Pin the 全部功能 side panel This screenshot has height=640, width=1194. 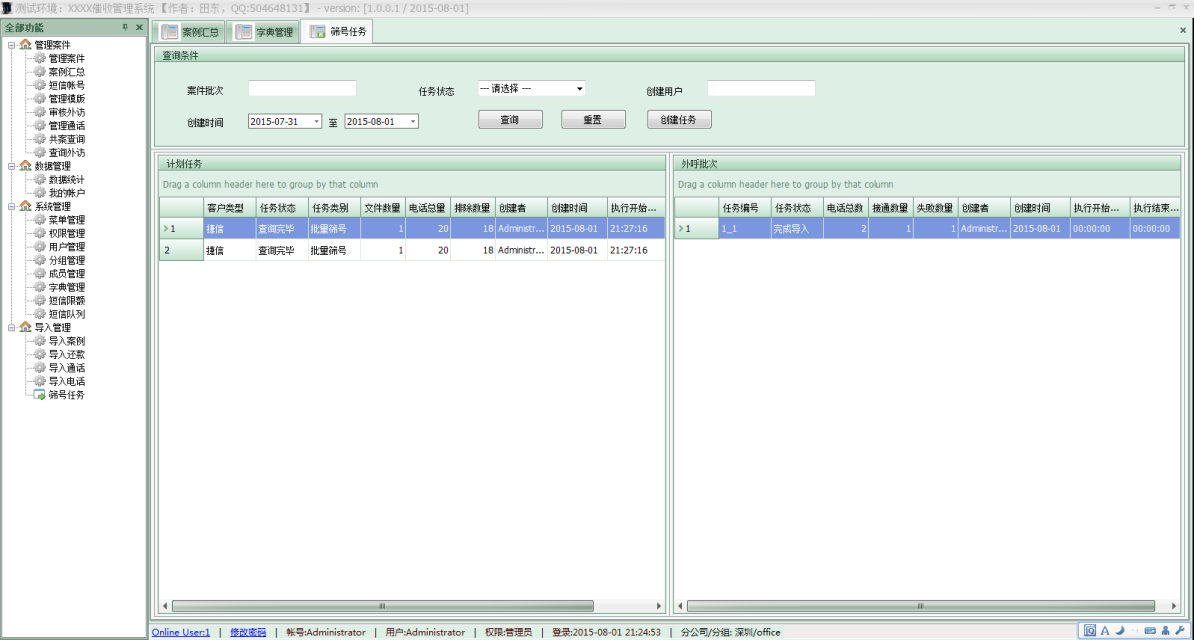(125, 28)
